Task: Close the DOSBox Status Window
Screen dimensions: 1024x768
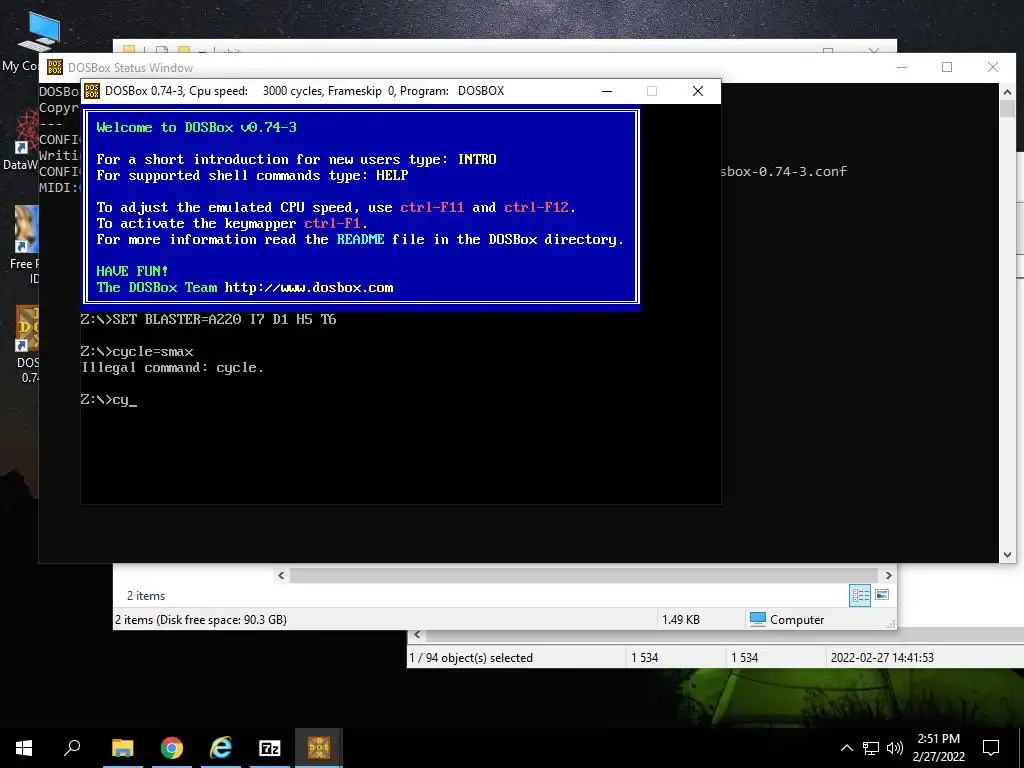Action: tap(993, 67)
